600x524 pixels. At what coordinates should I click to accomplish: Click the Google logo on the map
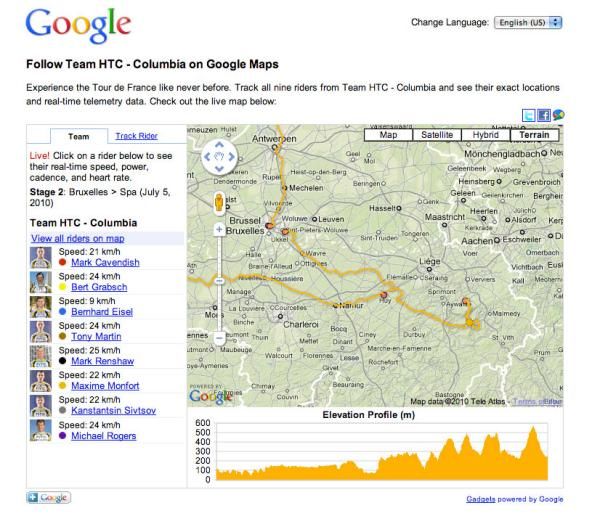(211, 396)
